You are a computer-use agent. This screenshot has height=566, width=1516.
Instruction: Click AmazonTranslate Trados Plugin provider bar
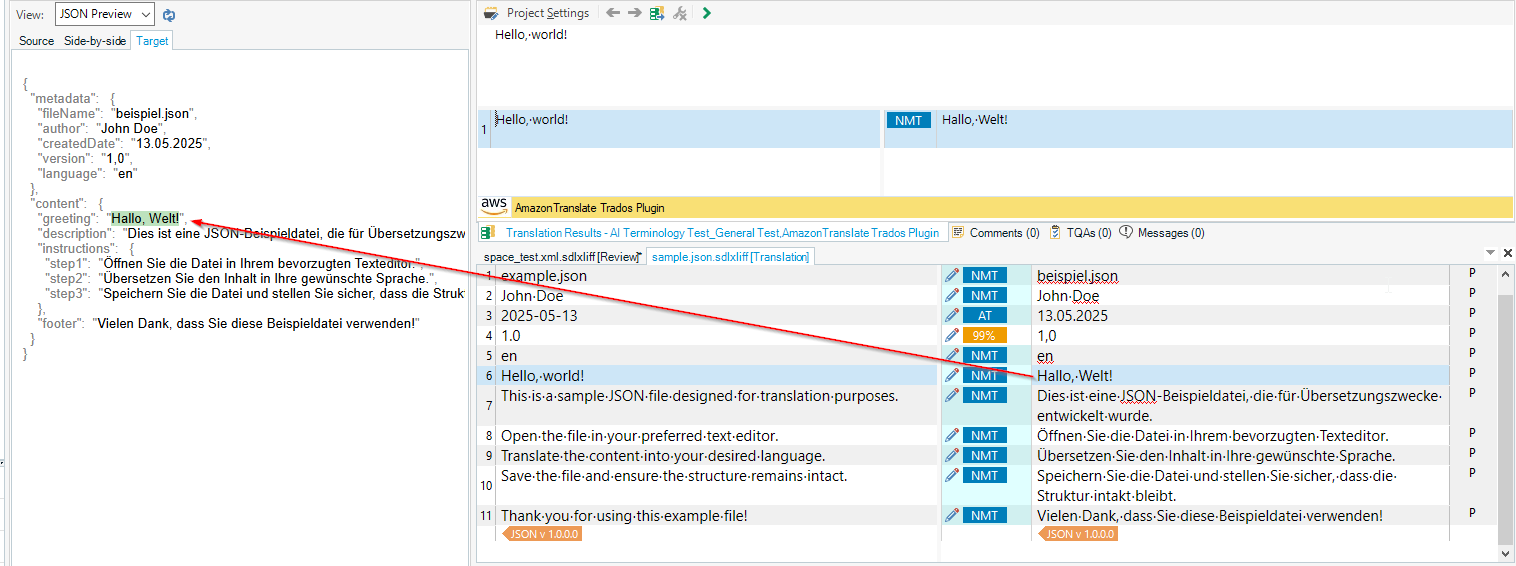click(995, 207)
